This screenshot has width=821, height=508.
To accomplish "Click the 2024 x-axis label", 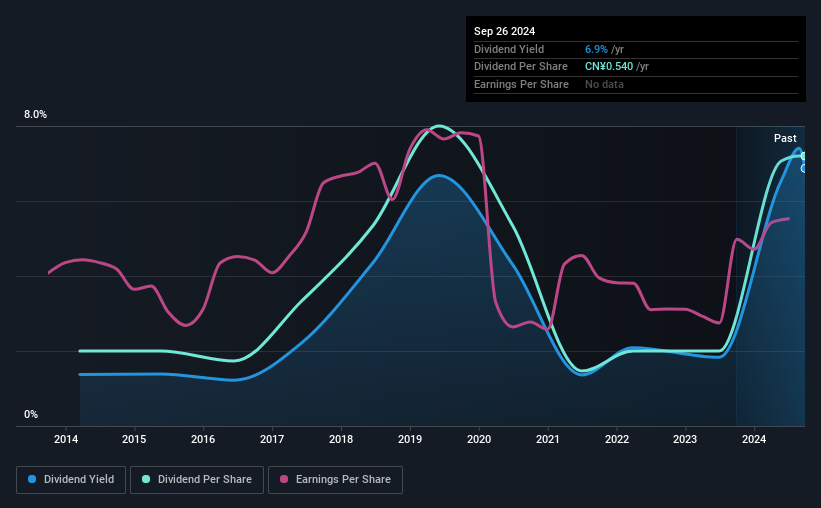I will [754, 439].
